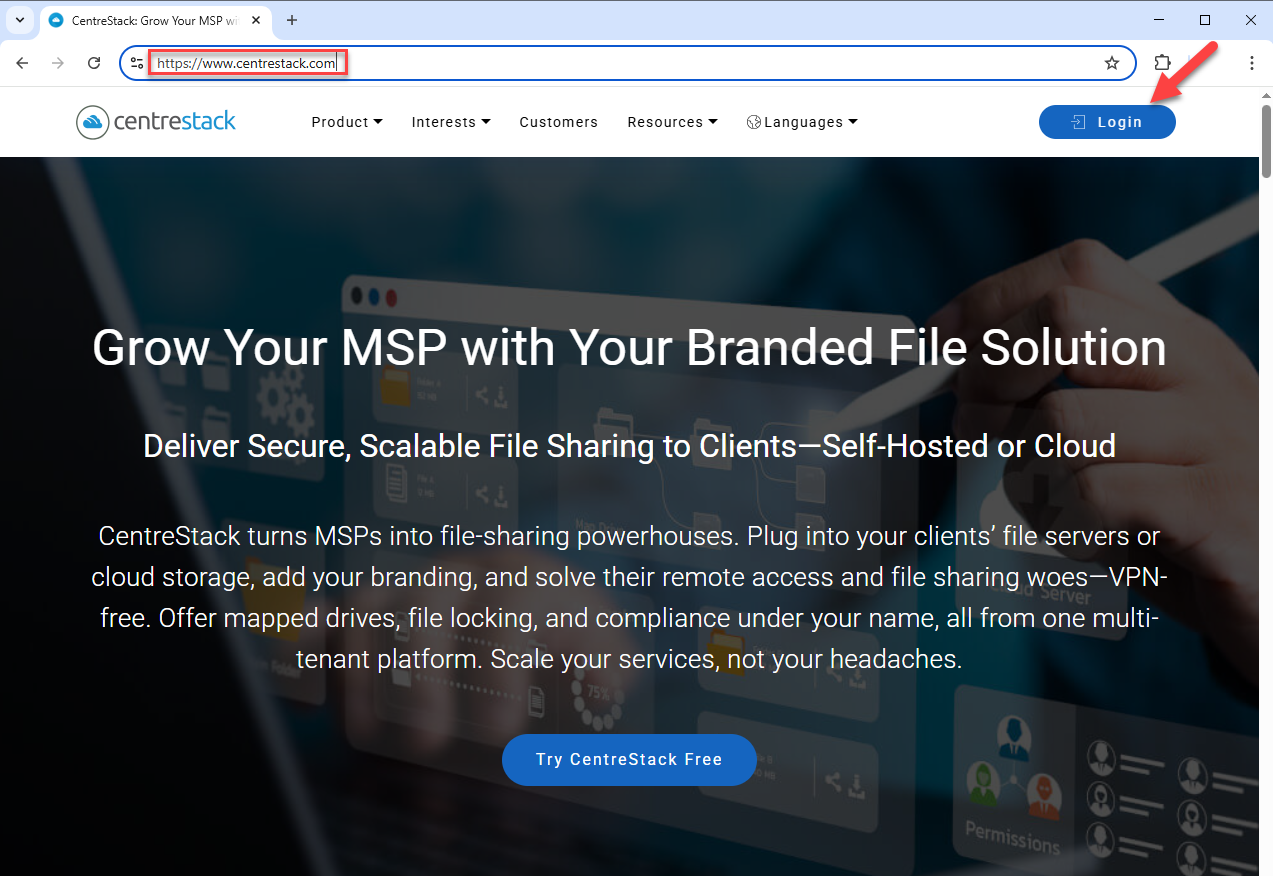The image size is (1273, 876).
Task: Click the CentreStack logo
Action: click(x=156, y=122)
